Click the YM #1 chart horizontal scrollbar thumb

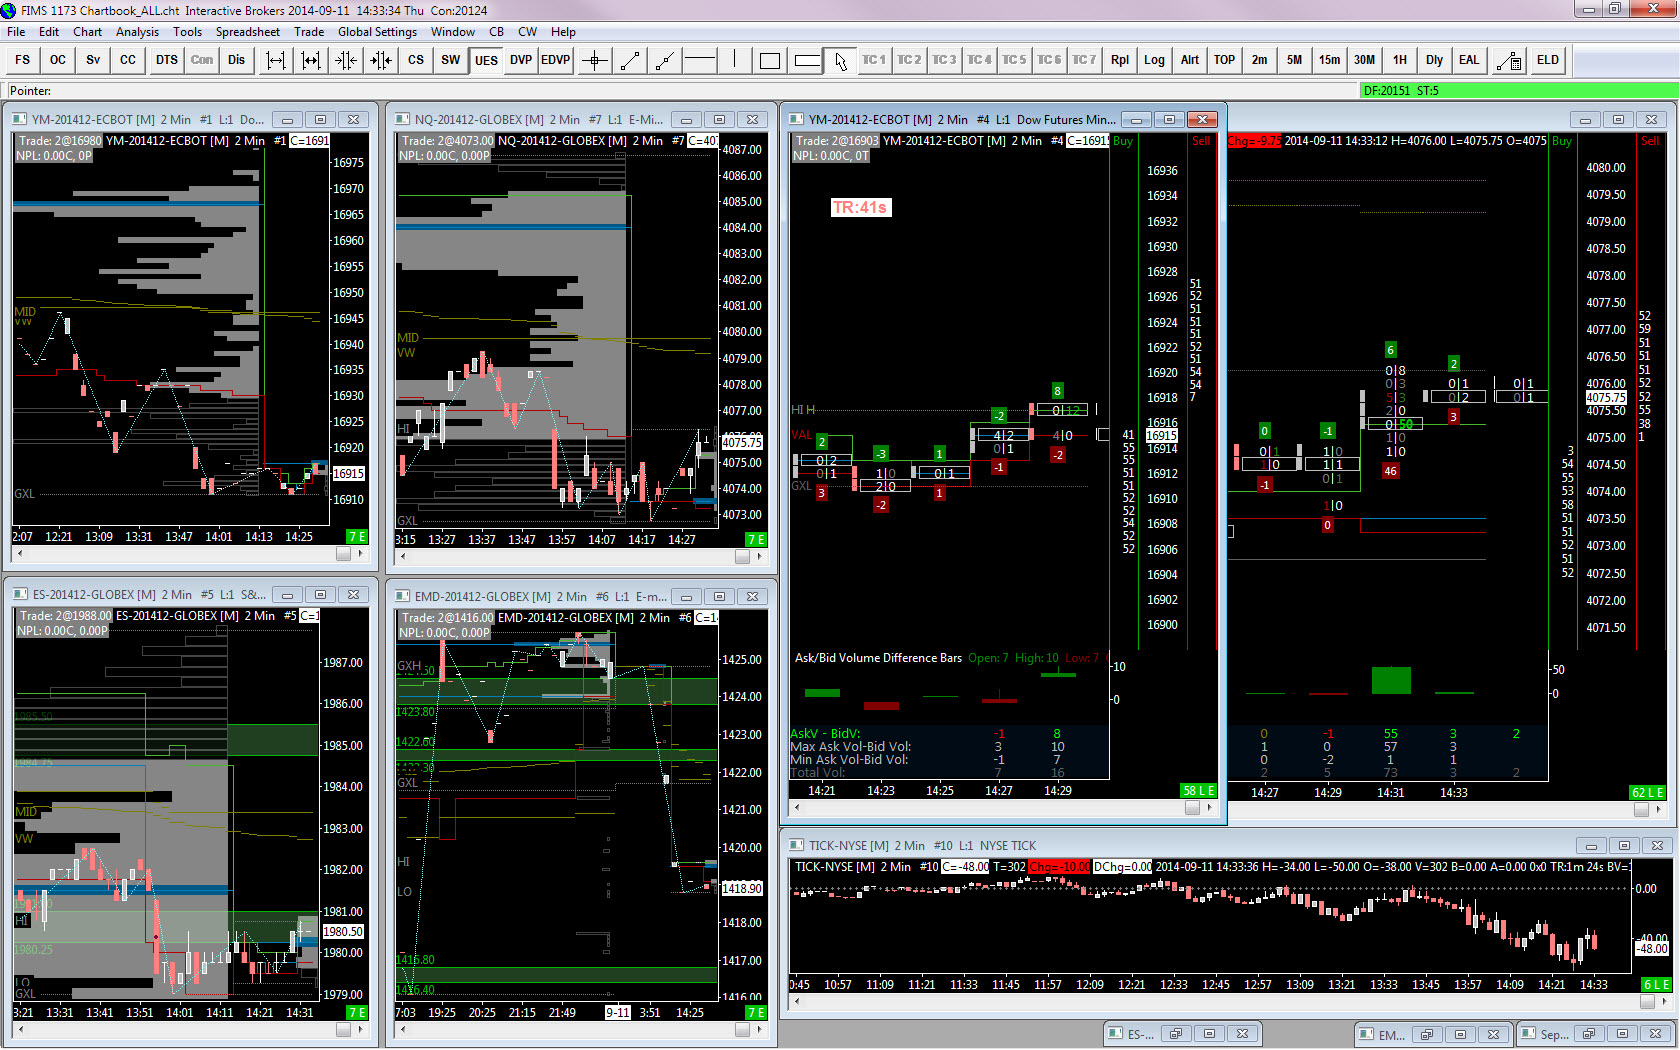point(343,553)
